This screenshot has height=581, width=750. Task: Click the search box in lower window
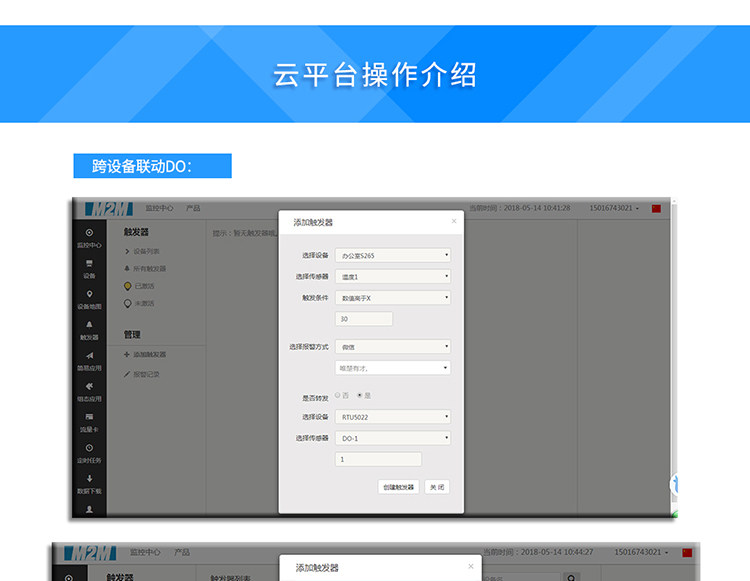point(521,577)
